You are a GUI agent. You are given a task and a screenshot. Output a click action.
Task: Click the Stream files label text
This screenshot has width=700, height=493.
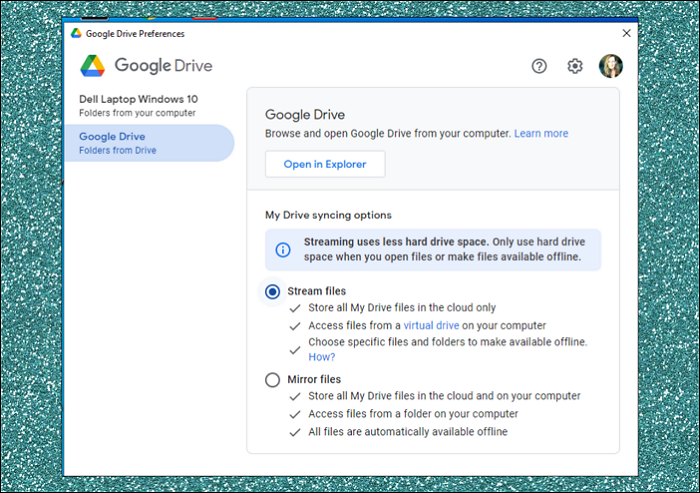pos(317,291)
